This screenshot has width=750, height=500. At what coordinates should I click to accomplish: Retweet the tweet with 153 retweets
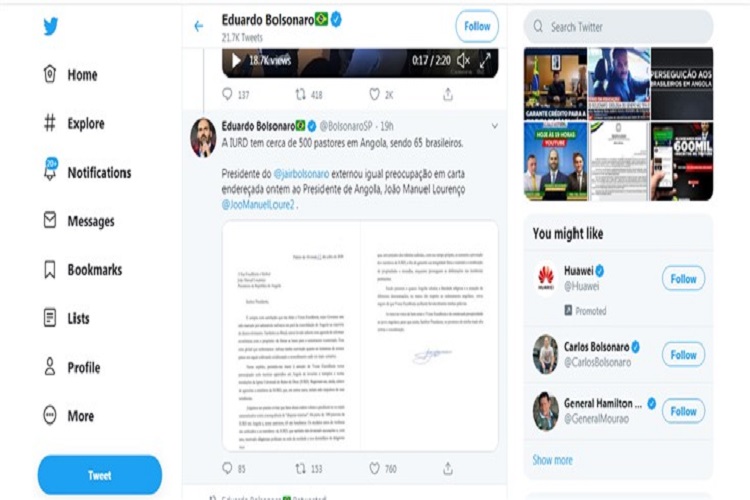click(300, 469)
